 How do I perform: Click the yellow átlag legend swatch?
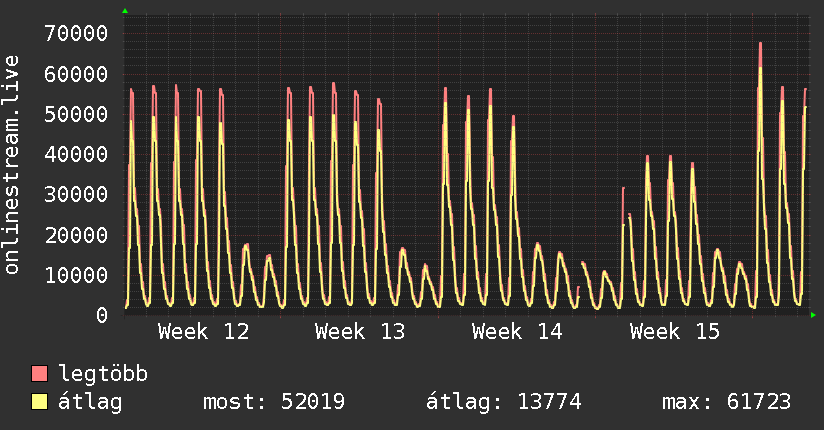pyautogui.click(x=39, y=402)
